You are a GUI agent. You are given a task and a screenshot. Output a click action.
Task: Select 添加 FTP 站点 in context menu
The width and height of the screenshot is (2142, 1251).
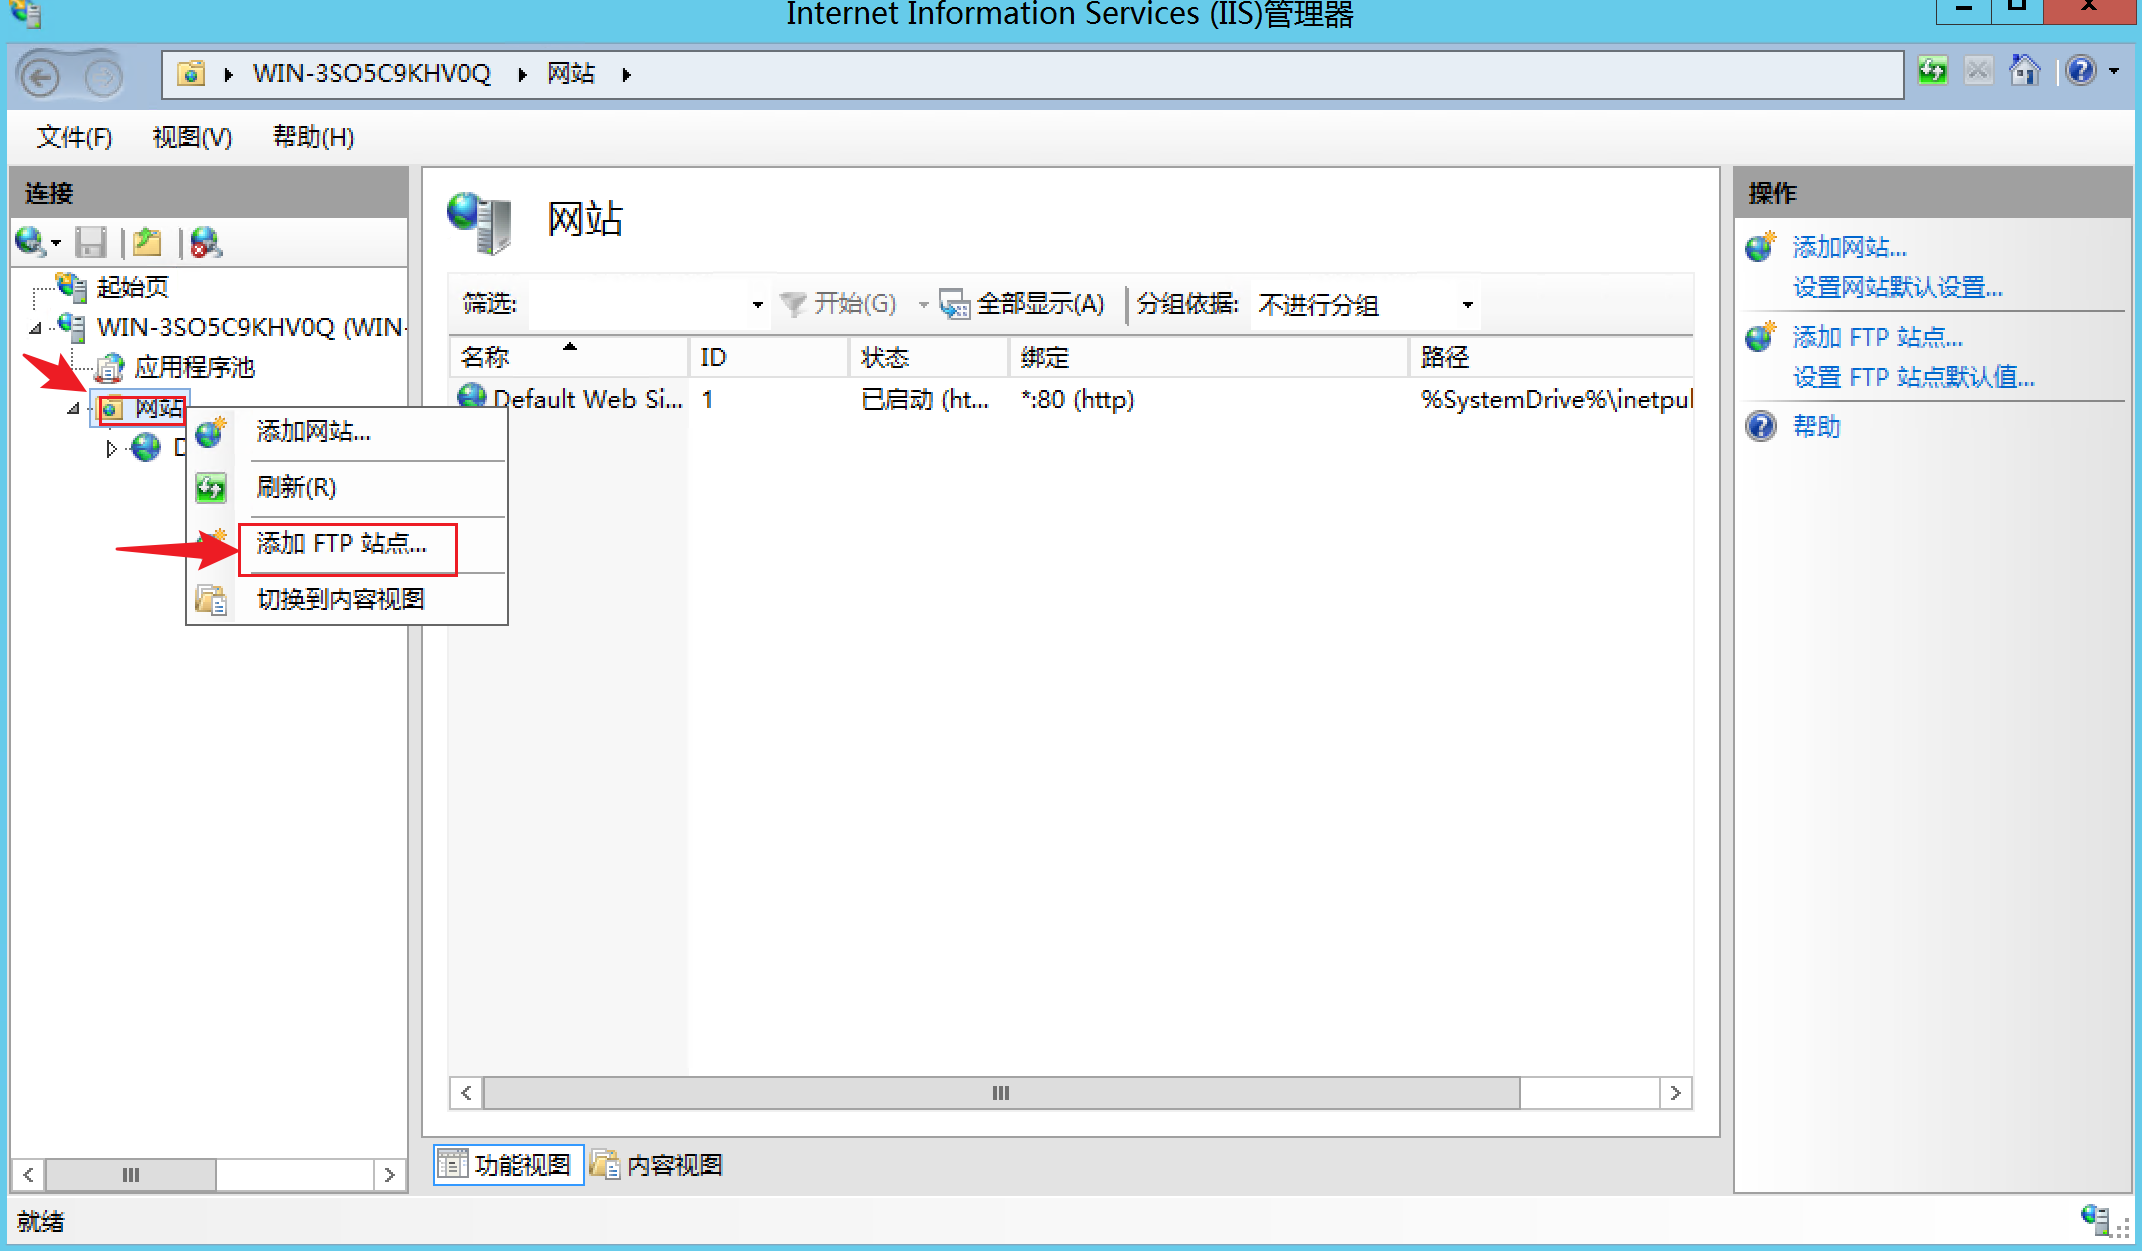click(x=342, y=544)
